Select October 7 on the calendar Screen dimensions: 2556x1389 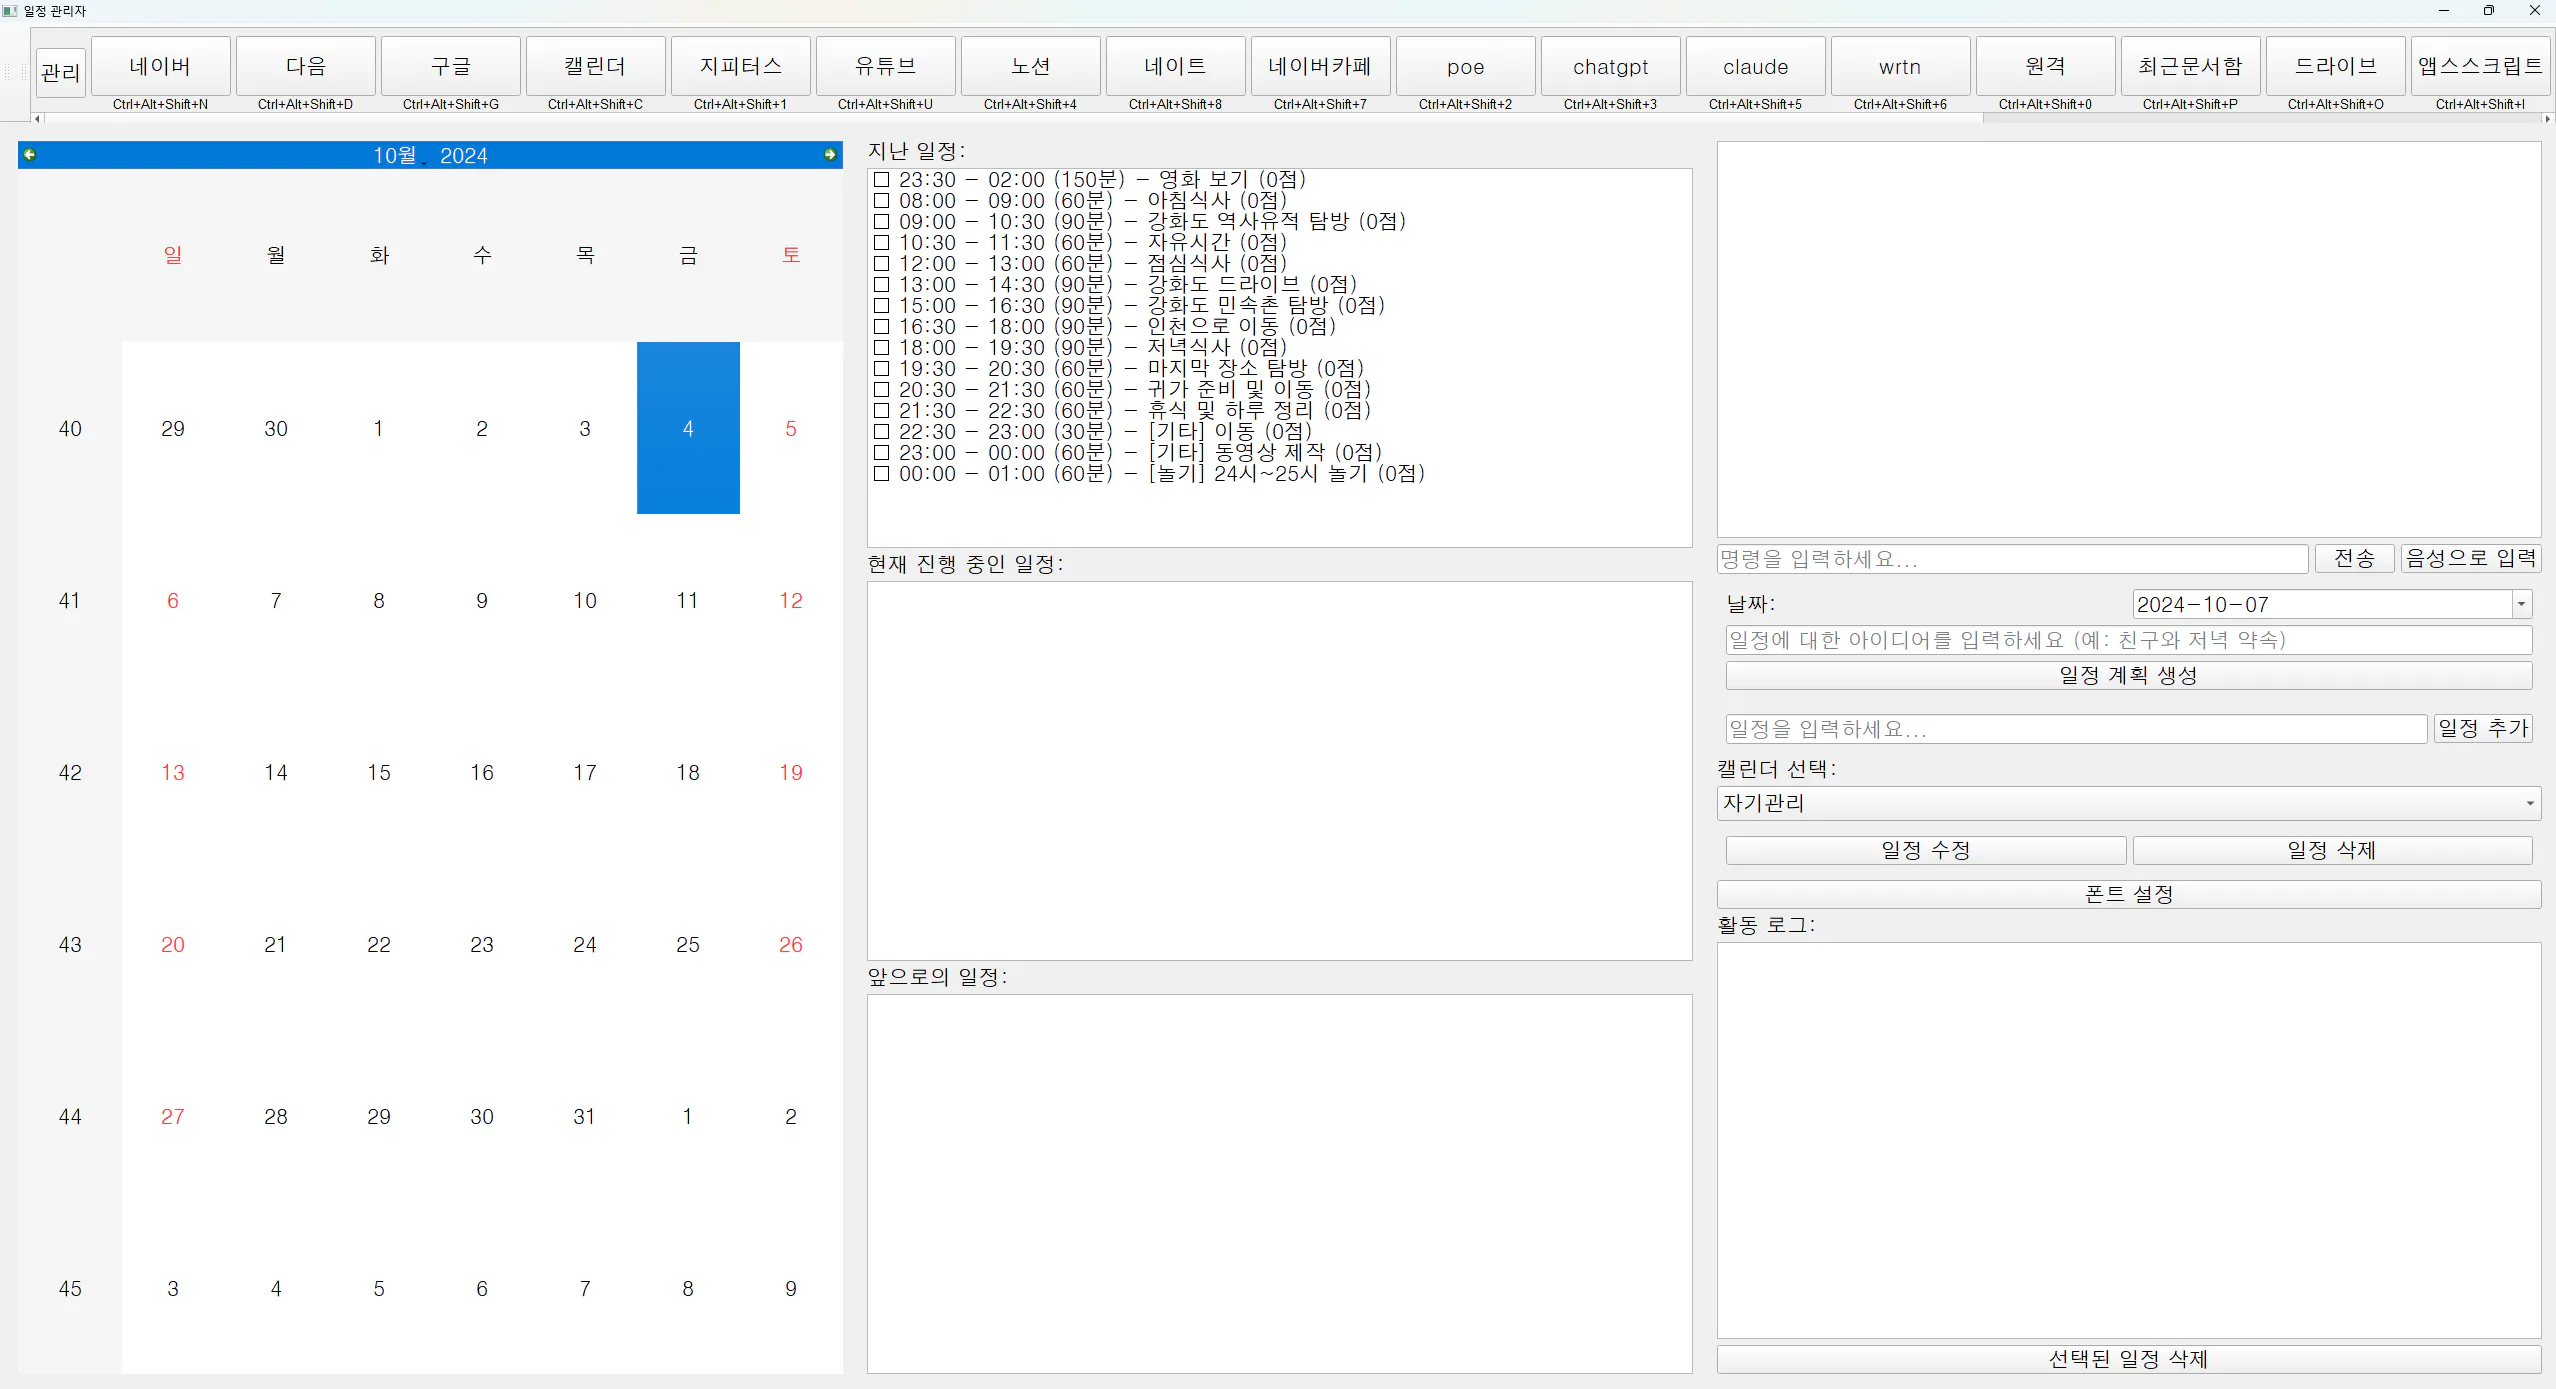click(276, 601)
